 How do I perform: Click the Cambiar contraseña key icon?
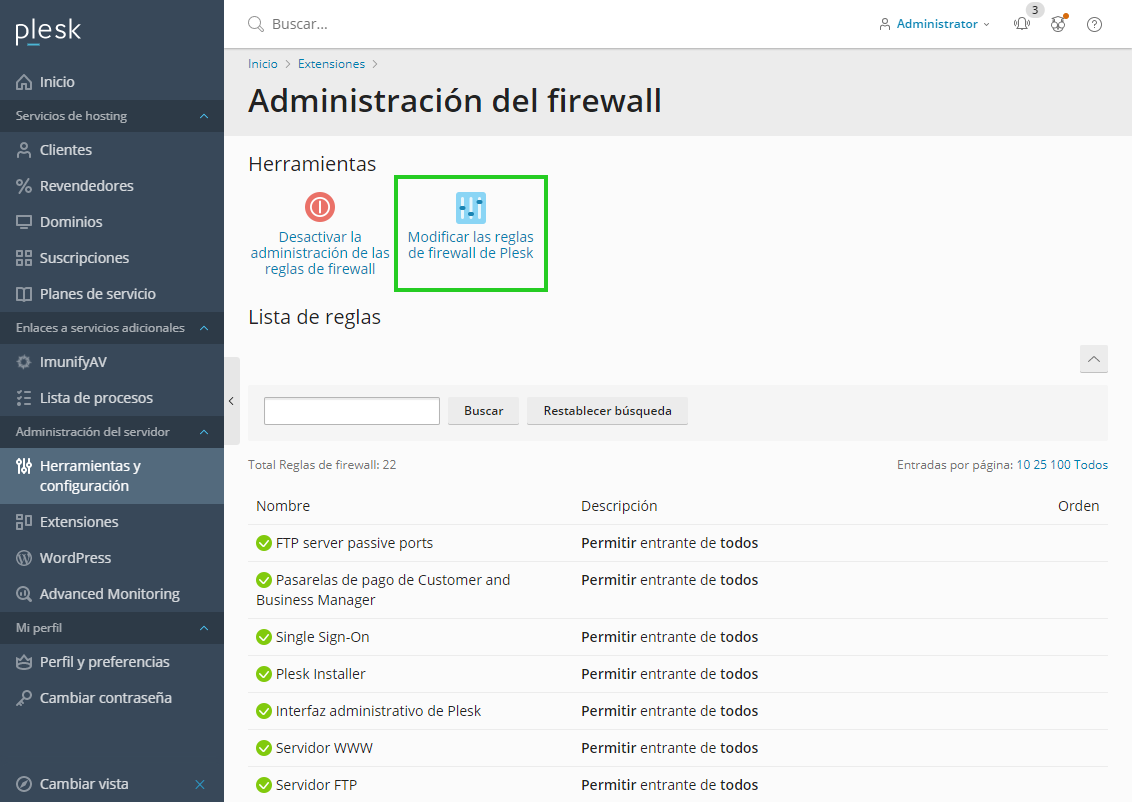[x=24, y=699]
